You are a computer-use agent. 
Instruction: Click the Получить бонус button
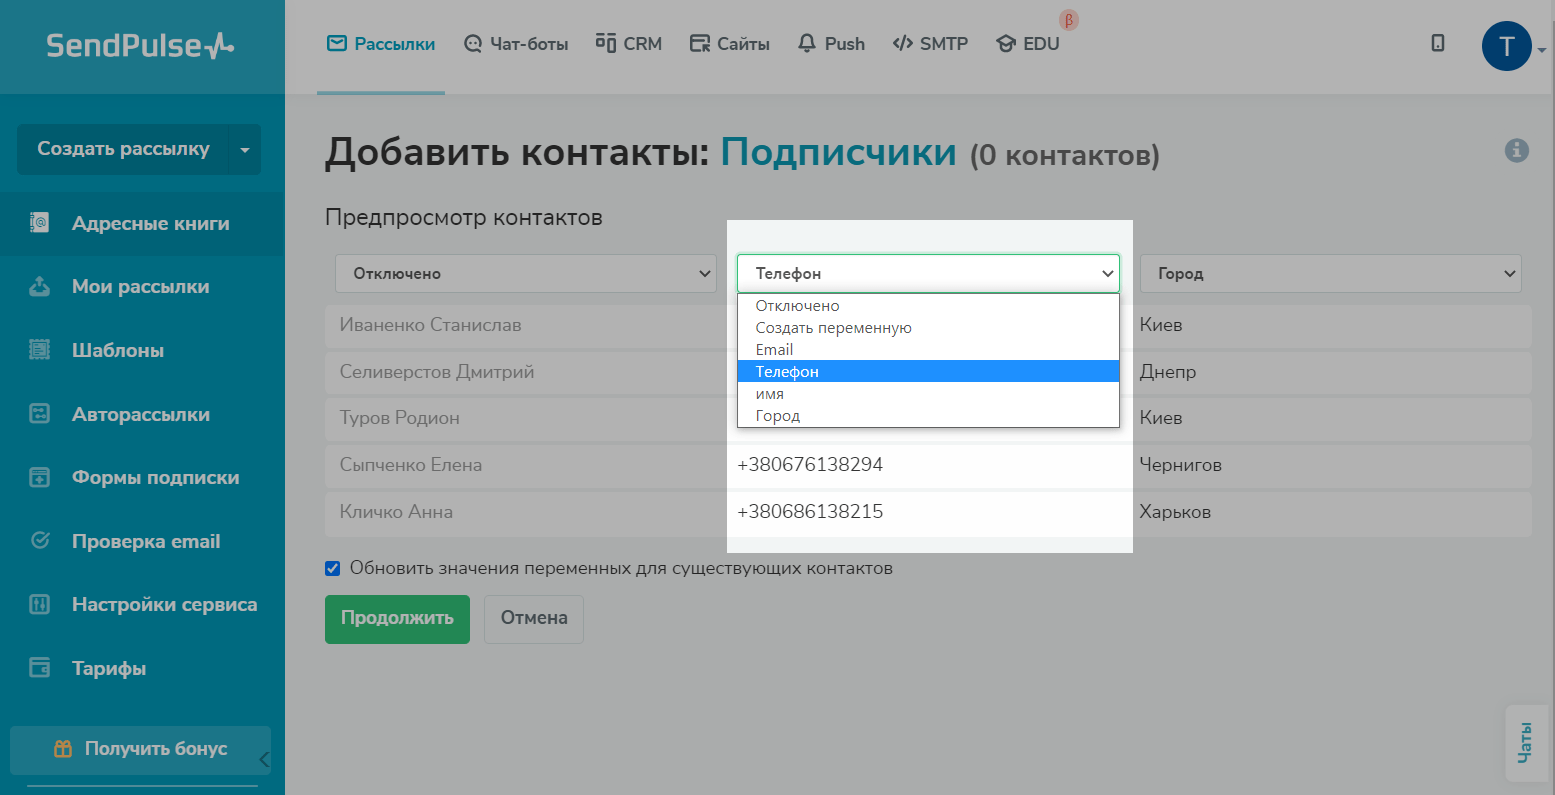(x=141, y=748)
